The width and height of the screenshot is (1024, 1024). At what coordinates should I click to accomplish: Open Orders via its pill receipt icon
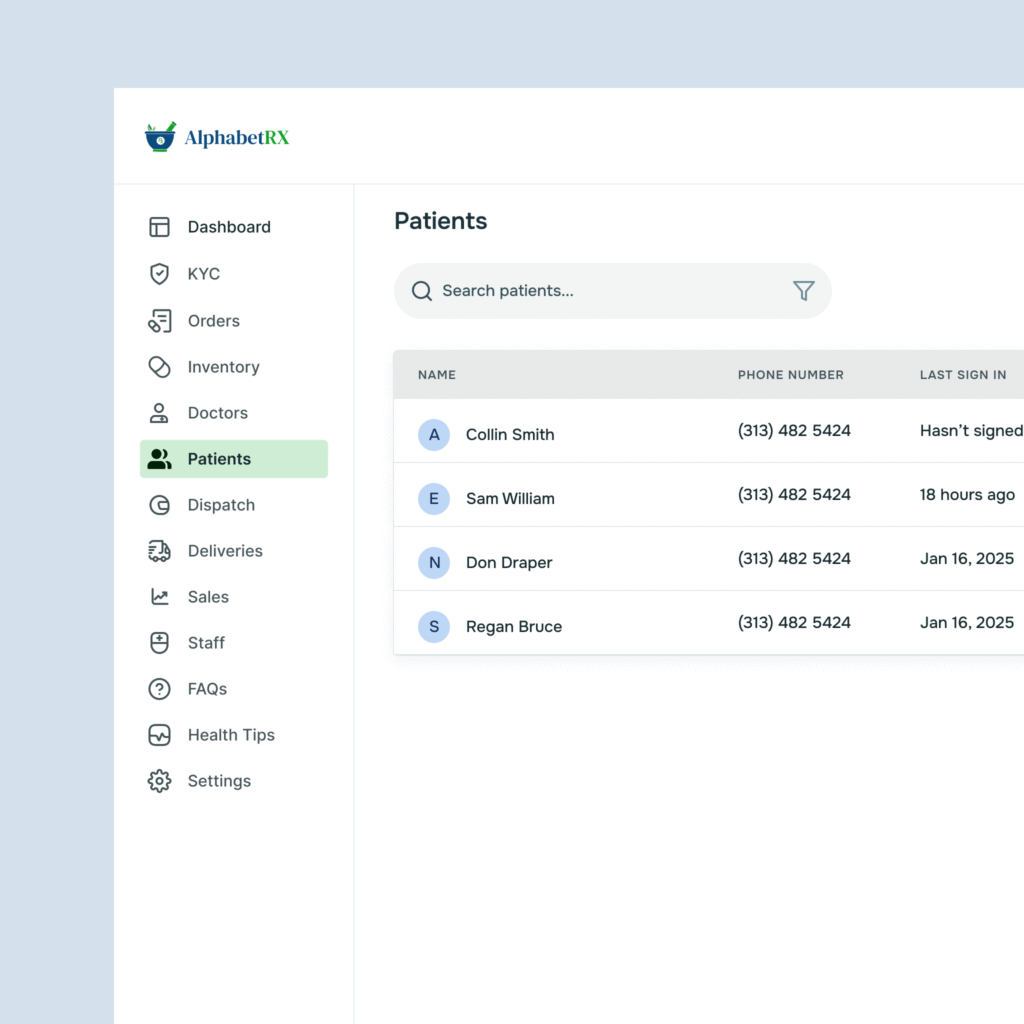point(159,321)
